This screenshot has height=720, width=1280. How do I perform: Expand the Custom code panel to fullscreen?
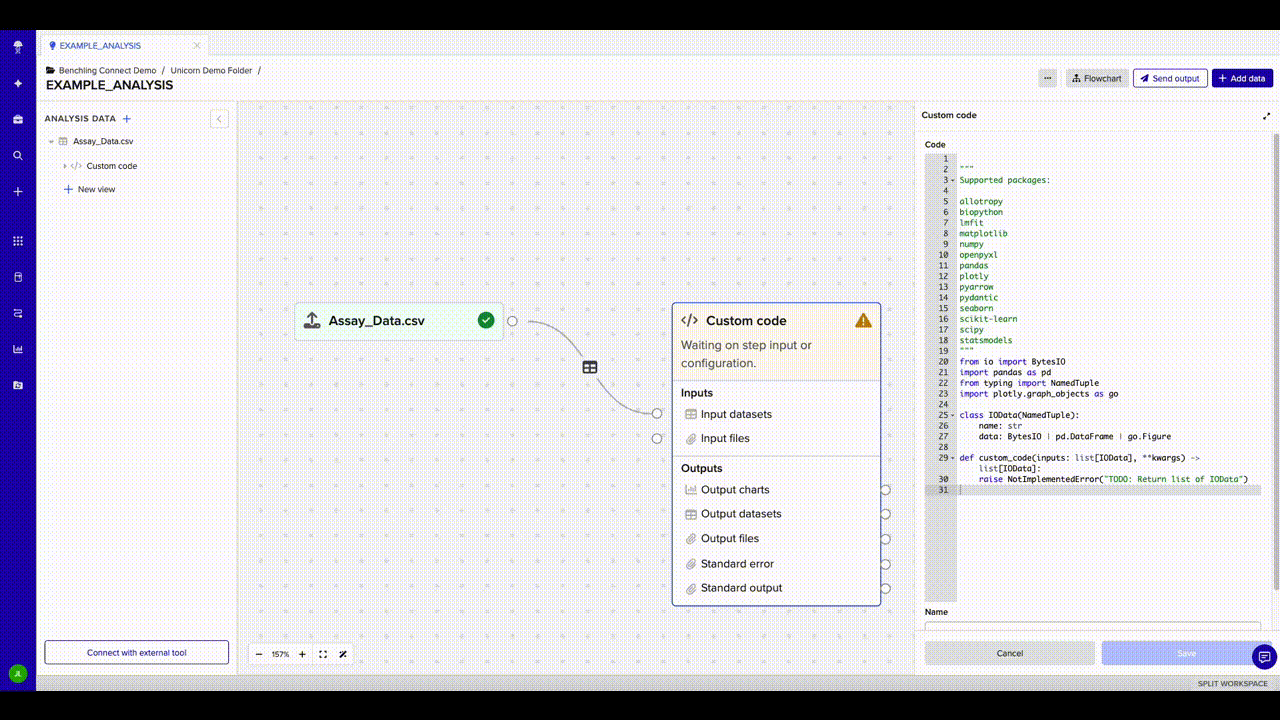coord(1267,116)
